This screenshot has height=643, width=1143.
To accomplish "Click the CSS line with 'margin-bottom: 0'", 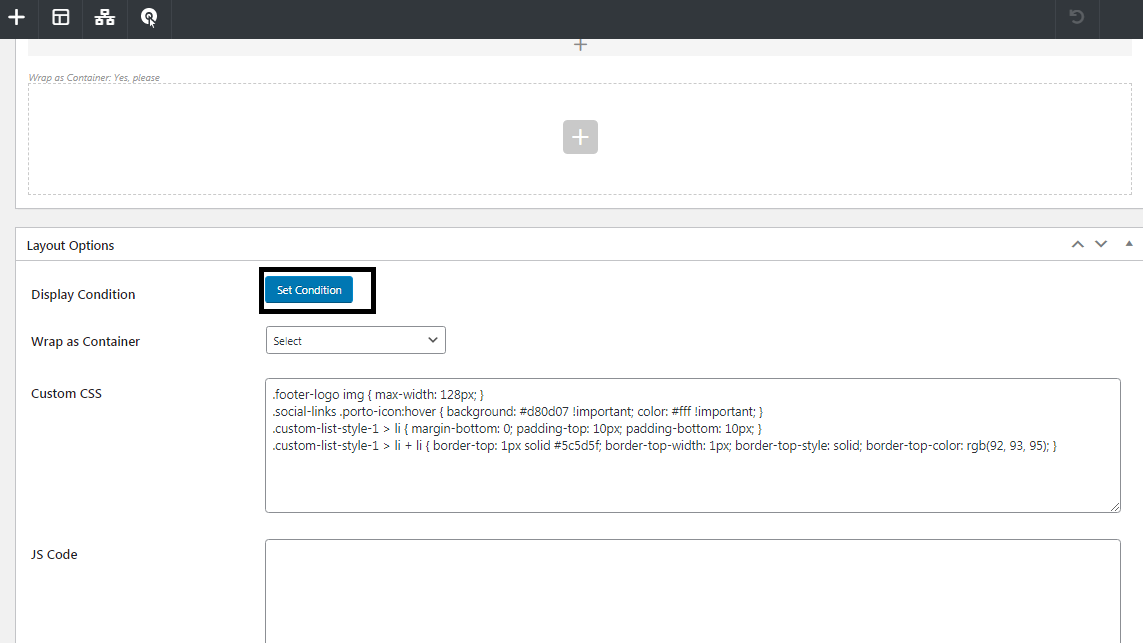I will pos(517,429).
